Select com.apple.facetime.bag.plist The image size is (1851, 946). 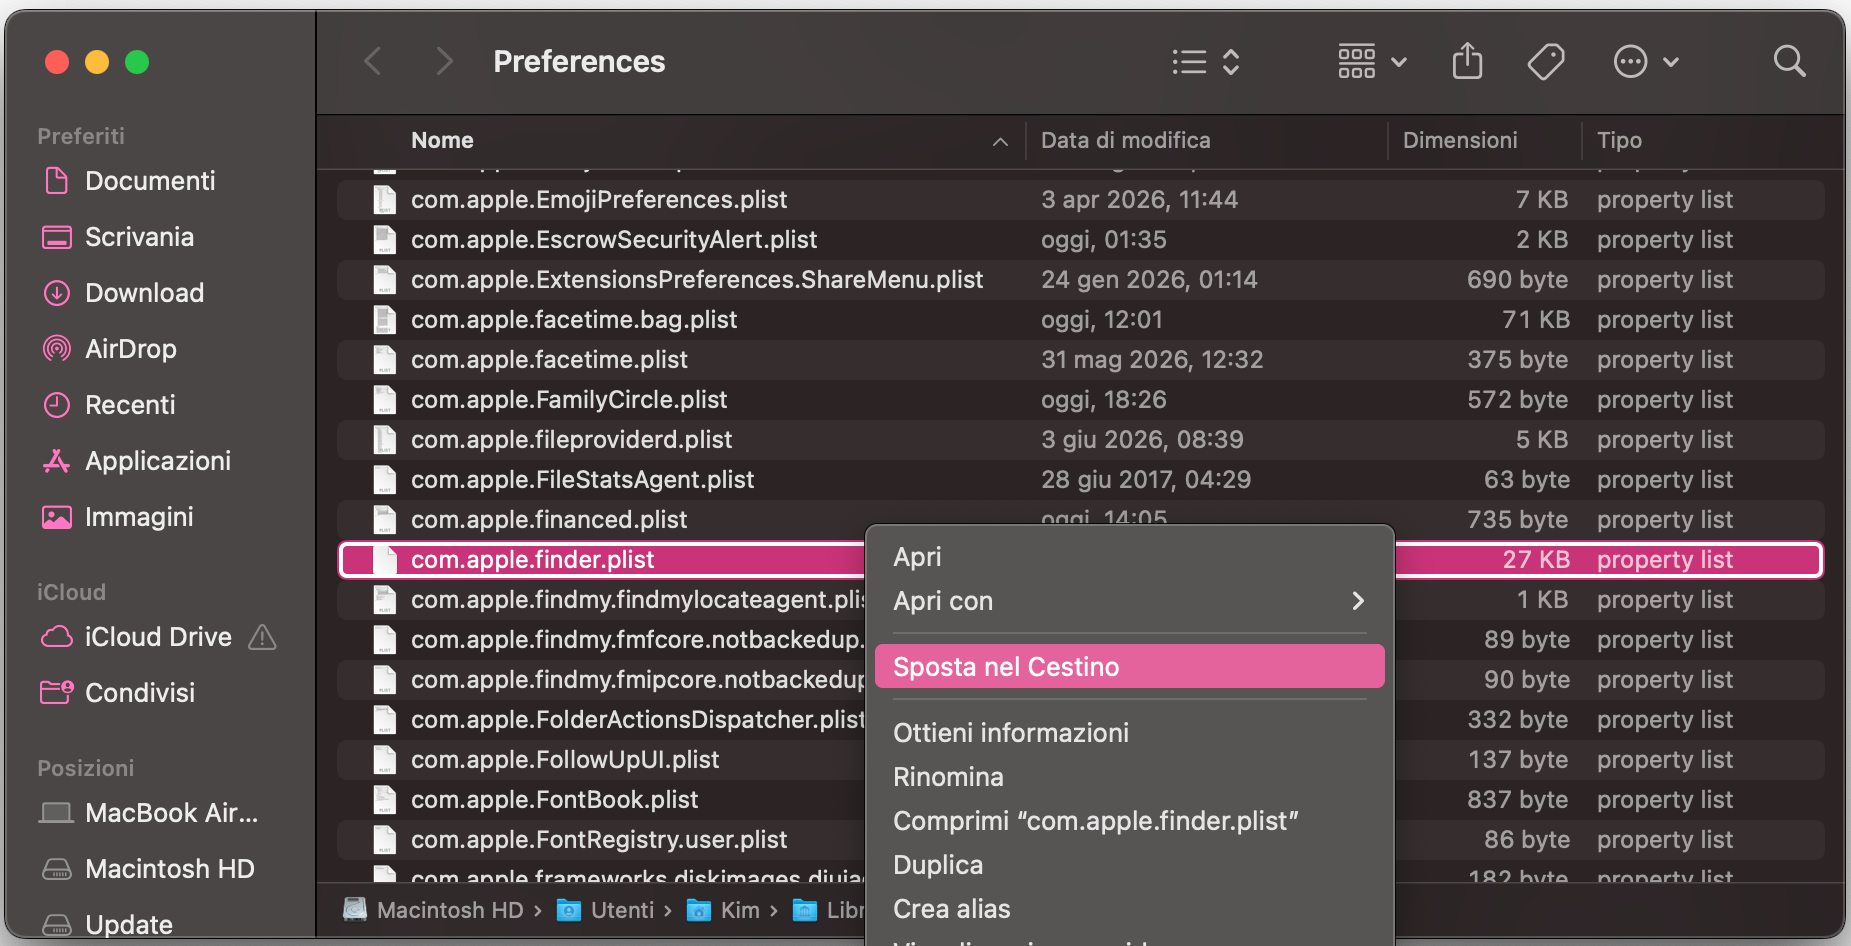coord(1081,320)
